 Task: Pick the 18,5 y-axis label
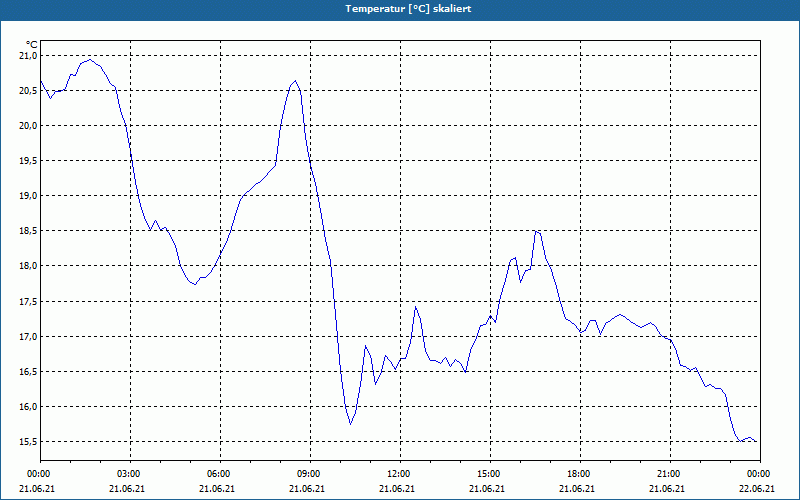coord(29,231)
